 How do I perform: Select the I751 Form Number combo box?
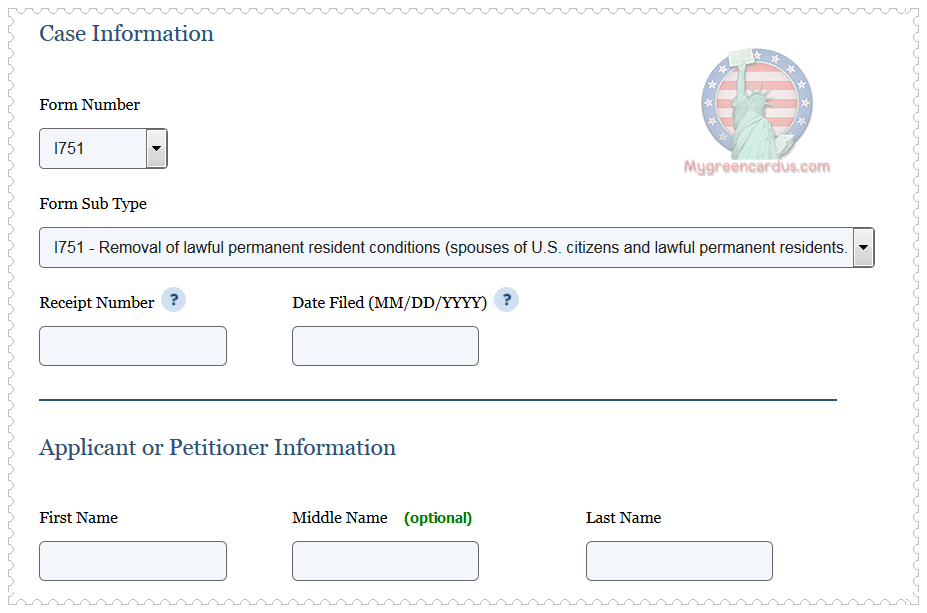click(x=93, y=149)
